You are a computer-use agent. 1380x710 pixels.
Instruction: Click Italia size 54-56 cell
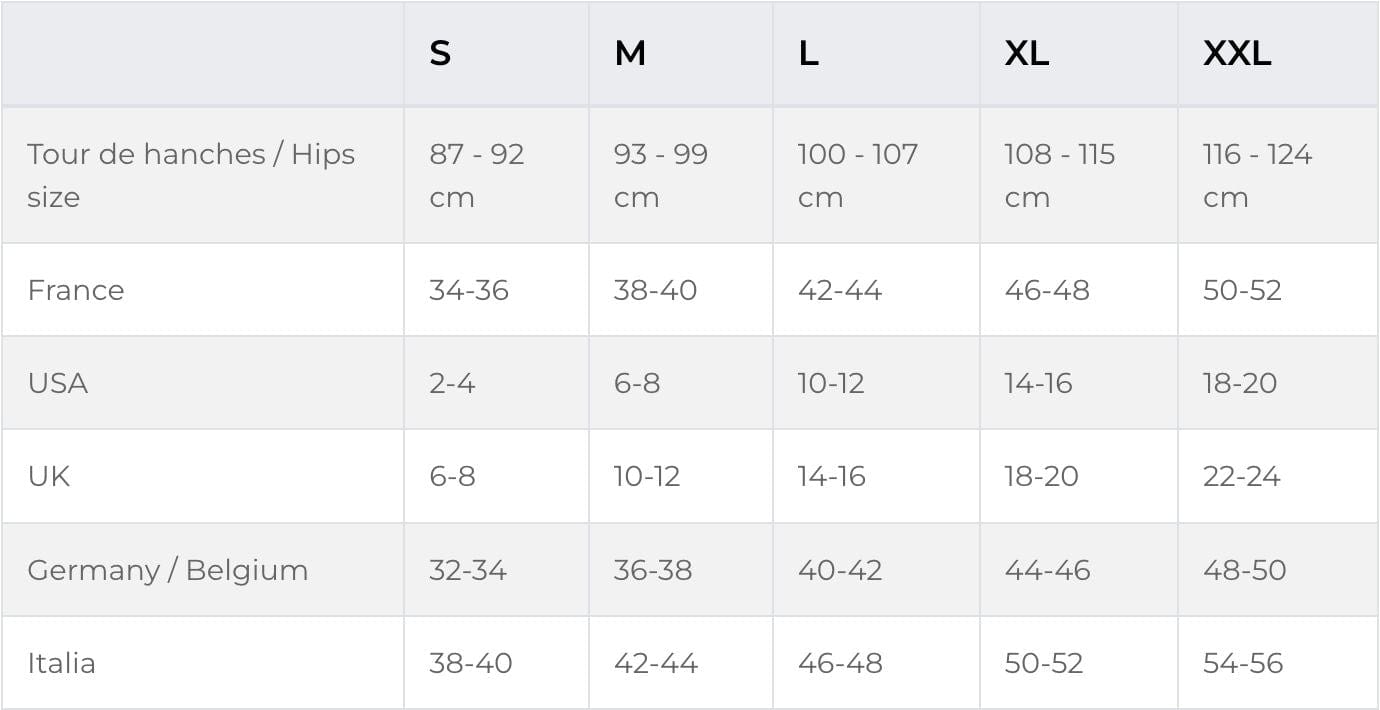click(1243, 663)
